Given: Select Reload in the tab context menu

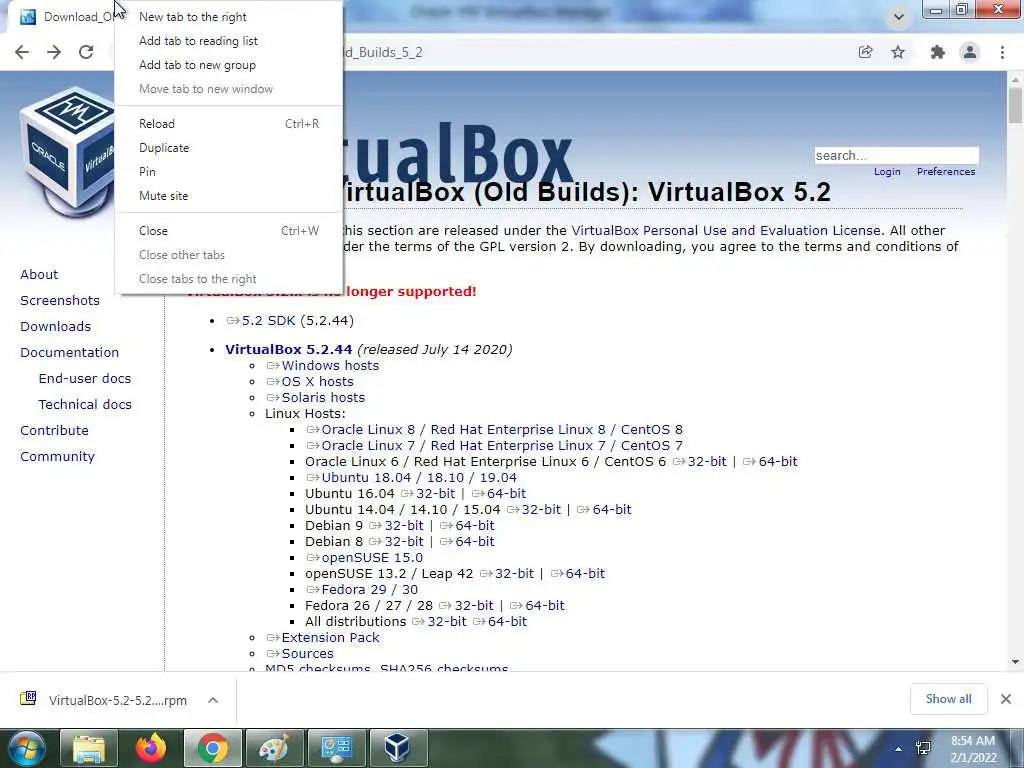Looking at the screenshot, I should (229, 124).
